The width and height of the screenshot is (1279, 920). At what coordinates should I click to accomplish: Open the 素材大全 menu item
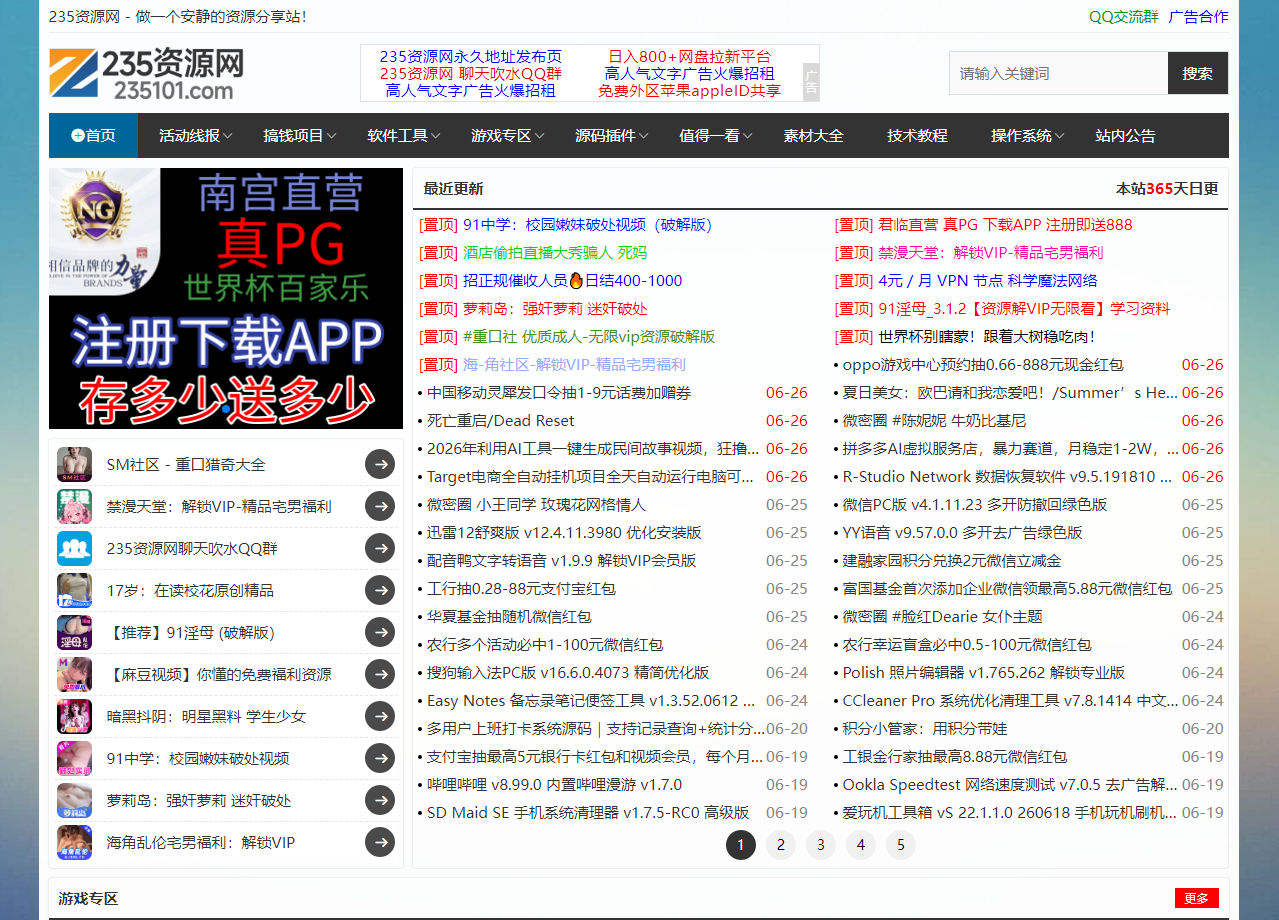[x=813, y=135]
